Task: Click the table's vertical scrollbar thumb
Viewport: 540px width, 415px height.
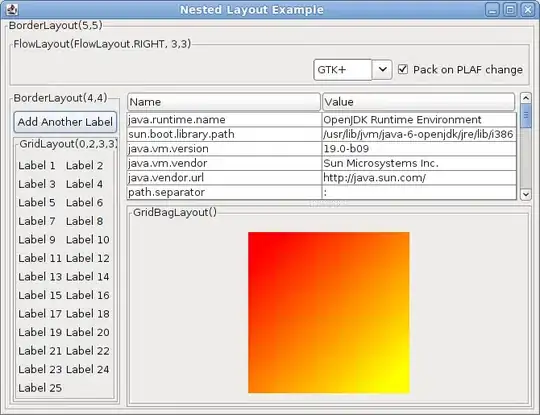Action: pos(526,116)
